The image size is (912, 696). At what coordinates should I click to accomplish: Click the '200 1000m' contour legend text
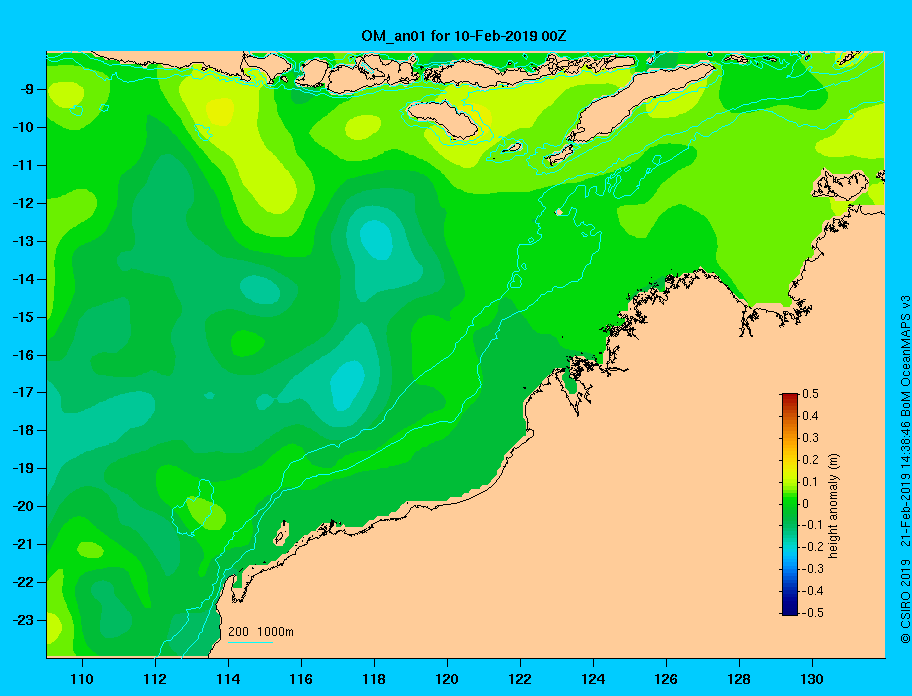pyautogui.click(x=261, y=631)
